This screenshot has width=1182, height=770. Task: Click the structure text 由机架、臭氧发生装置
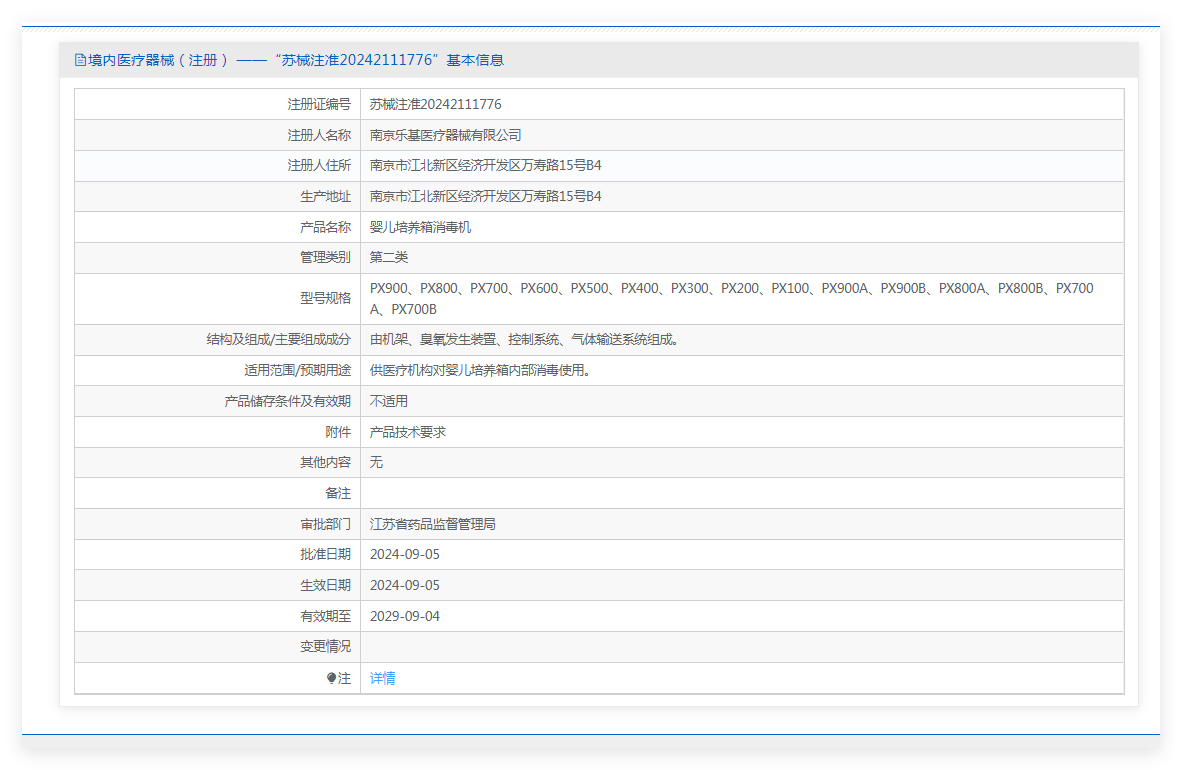(x=524, y=339)
